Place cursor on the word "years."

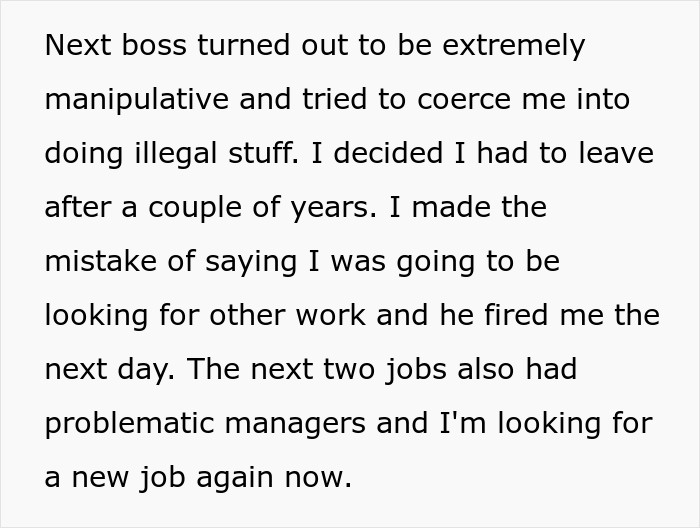click(x=334, y=208)
